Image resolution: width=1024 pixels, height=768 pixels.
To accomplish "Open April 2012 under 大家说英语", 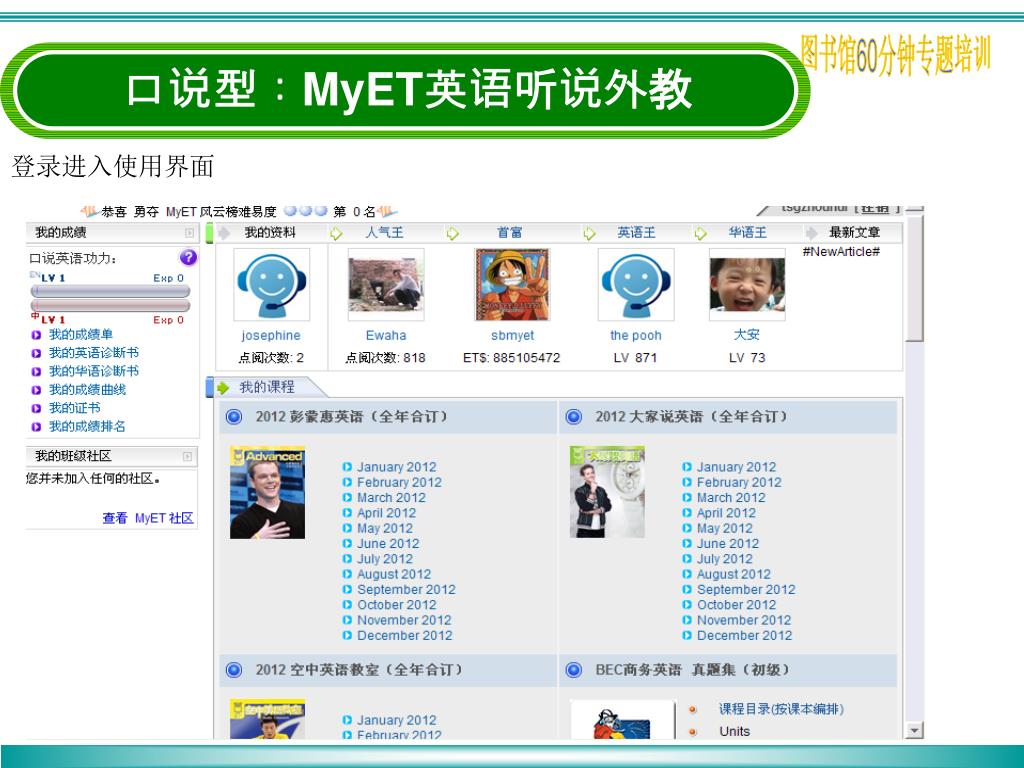I will pyautogui.click(x=726, y=513).
